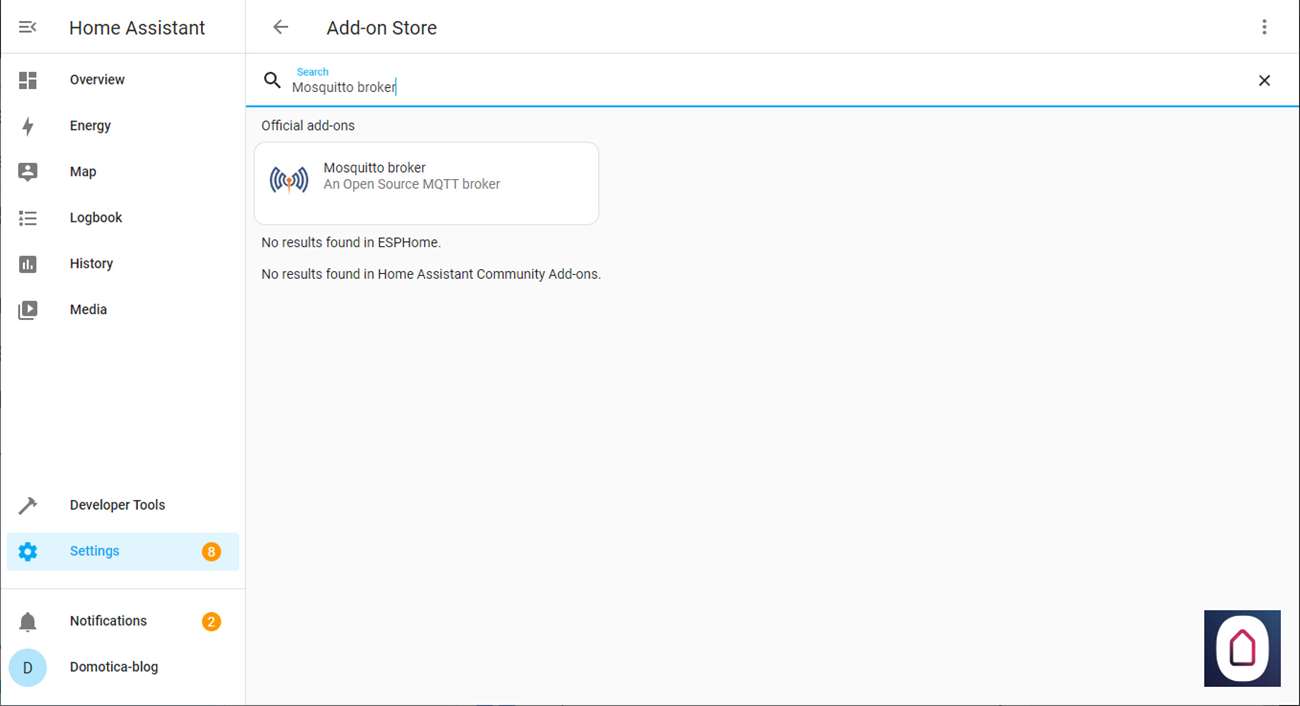Click the Media play icon

[x=28, y=310]
